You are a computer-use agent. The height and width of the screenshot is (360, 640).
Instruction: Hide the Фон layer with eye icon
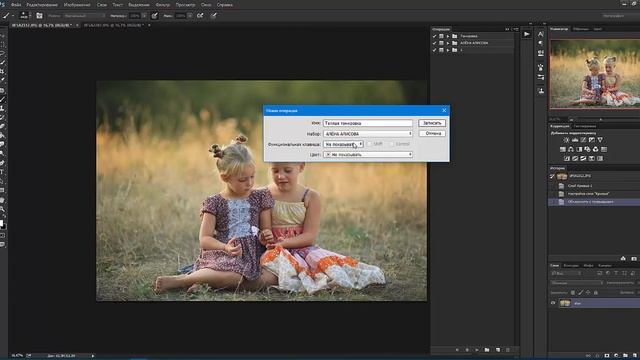(553, 303)
